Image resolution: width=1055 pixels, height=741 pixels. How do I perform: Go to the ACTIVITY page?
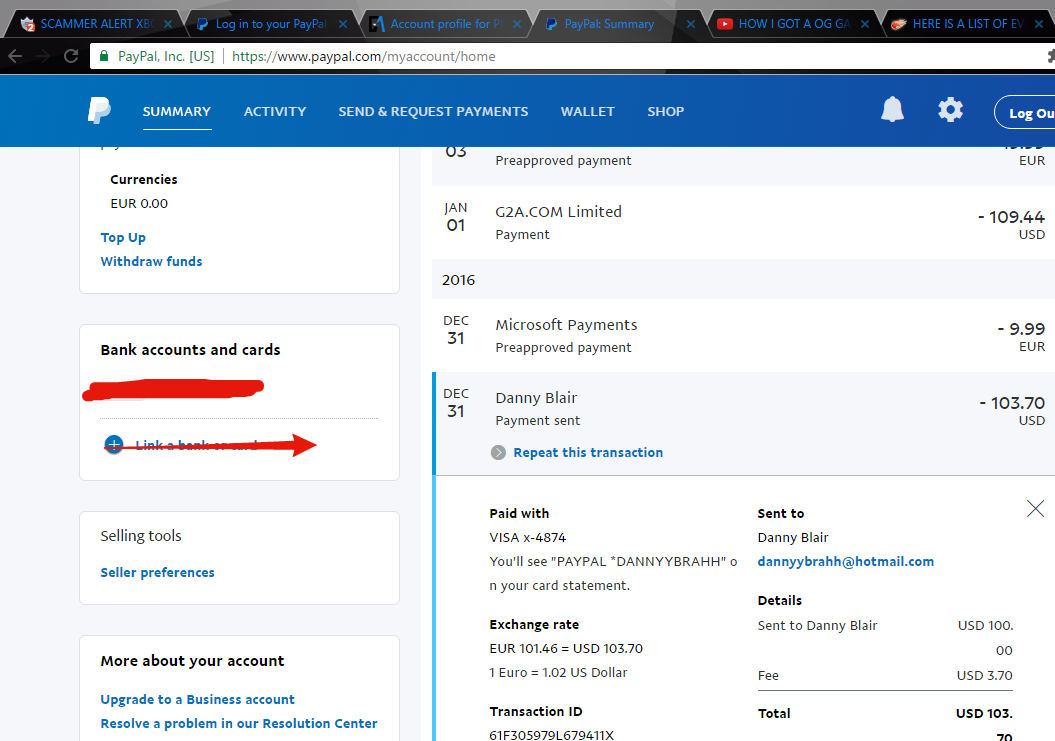275,112
